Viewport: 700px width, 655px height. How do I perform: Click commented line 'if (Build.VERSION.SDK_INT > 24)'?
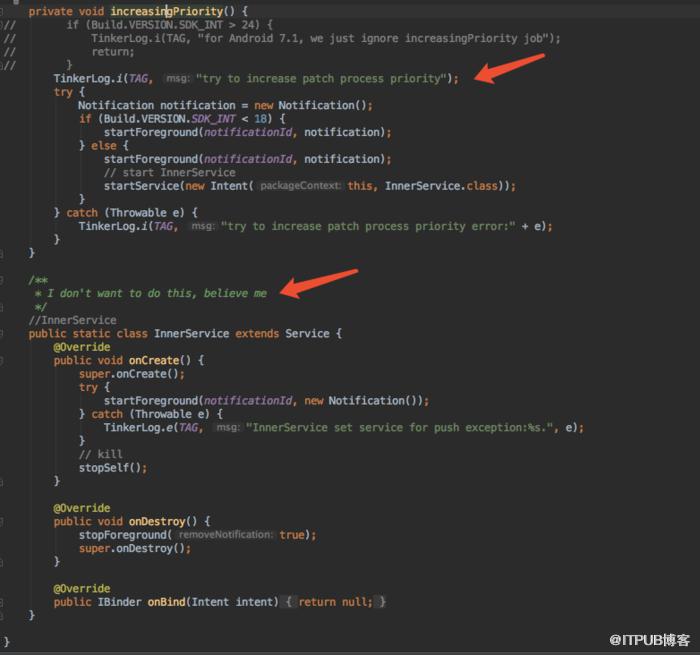click(170, 25)
